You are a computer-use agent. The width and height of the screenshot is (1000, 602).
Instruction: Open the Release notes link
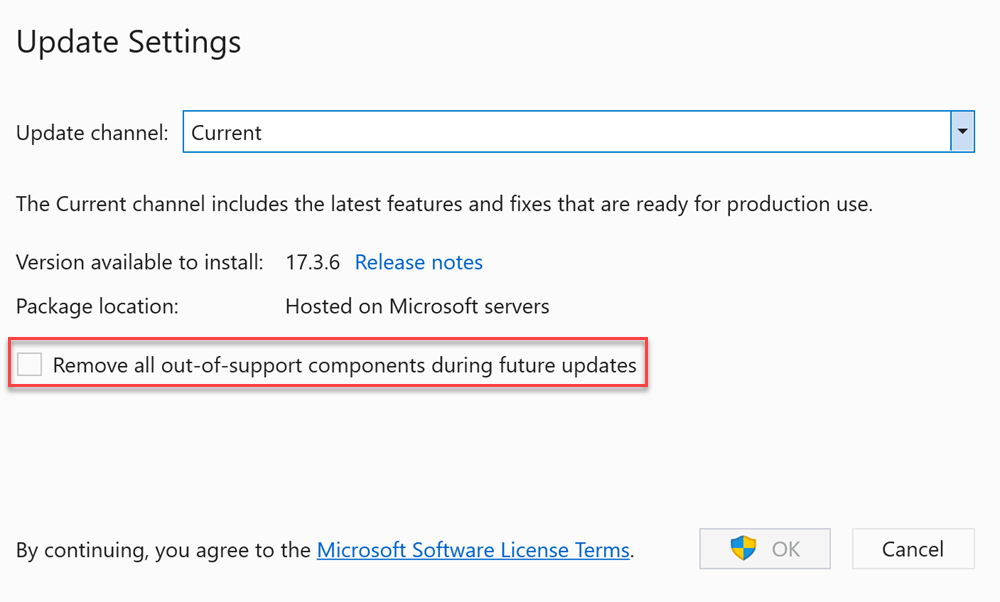coord(418,262)
